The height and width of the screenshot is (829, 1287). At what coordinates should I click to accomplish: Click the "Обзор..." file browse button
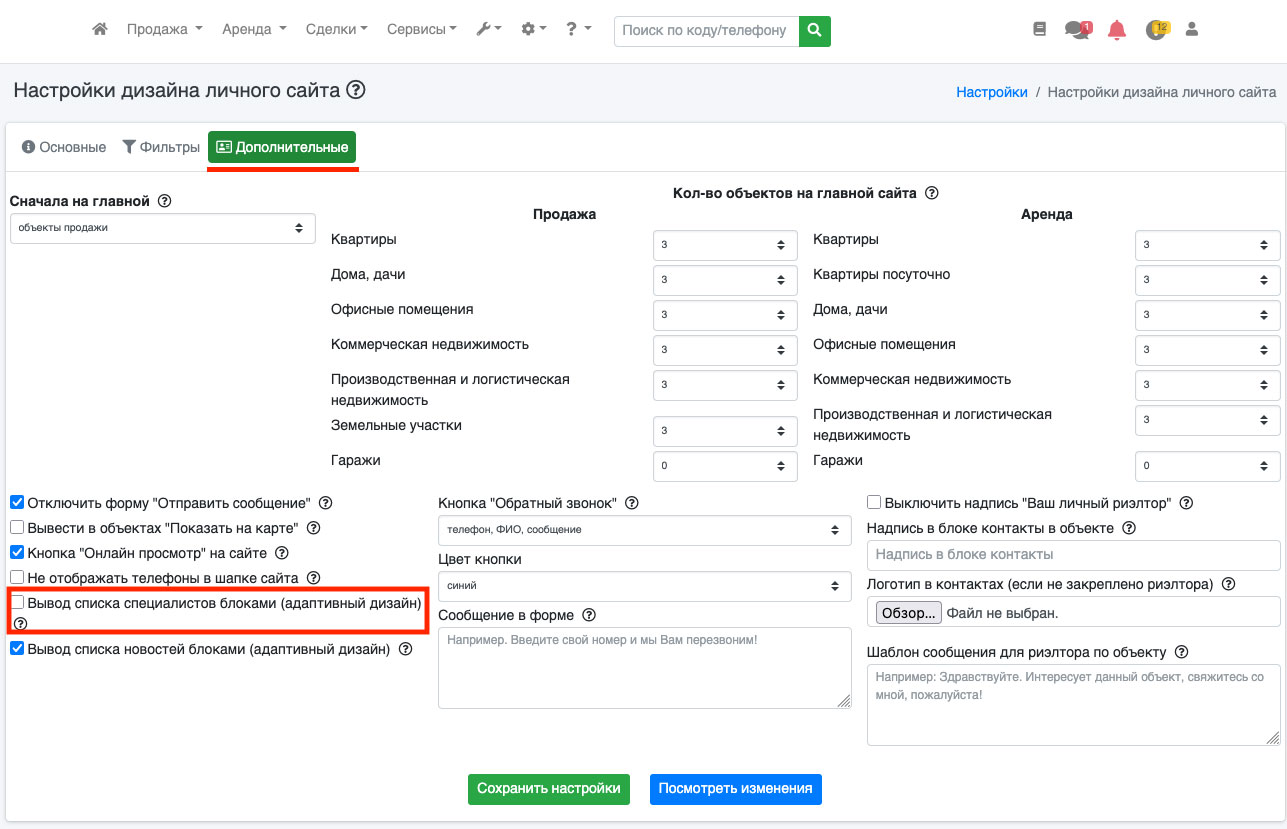click(x=908, y=612)
